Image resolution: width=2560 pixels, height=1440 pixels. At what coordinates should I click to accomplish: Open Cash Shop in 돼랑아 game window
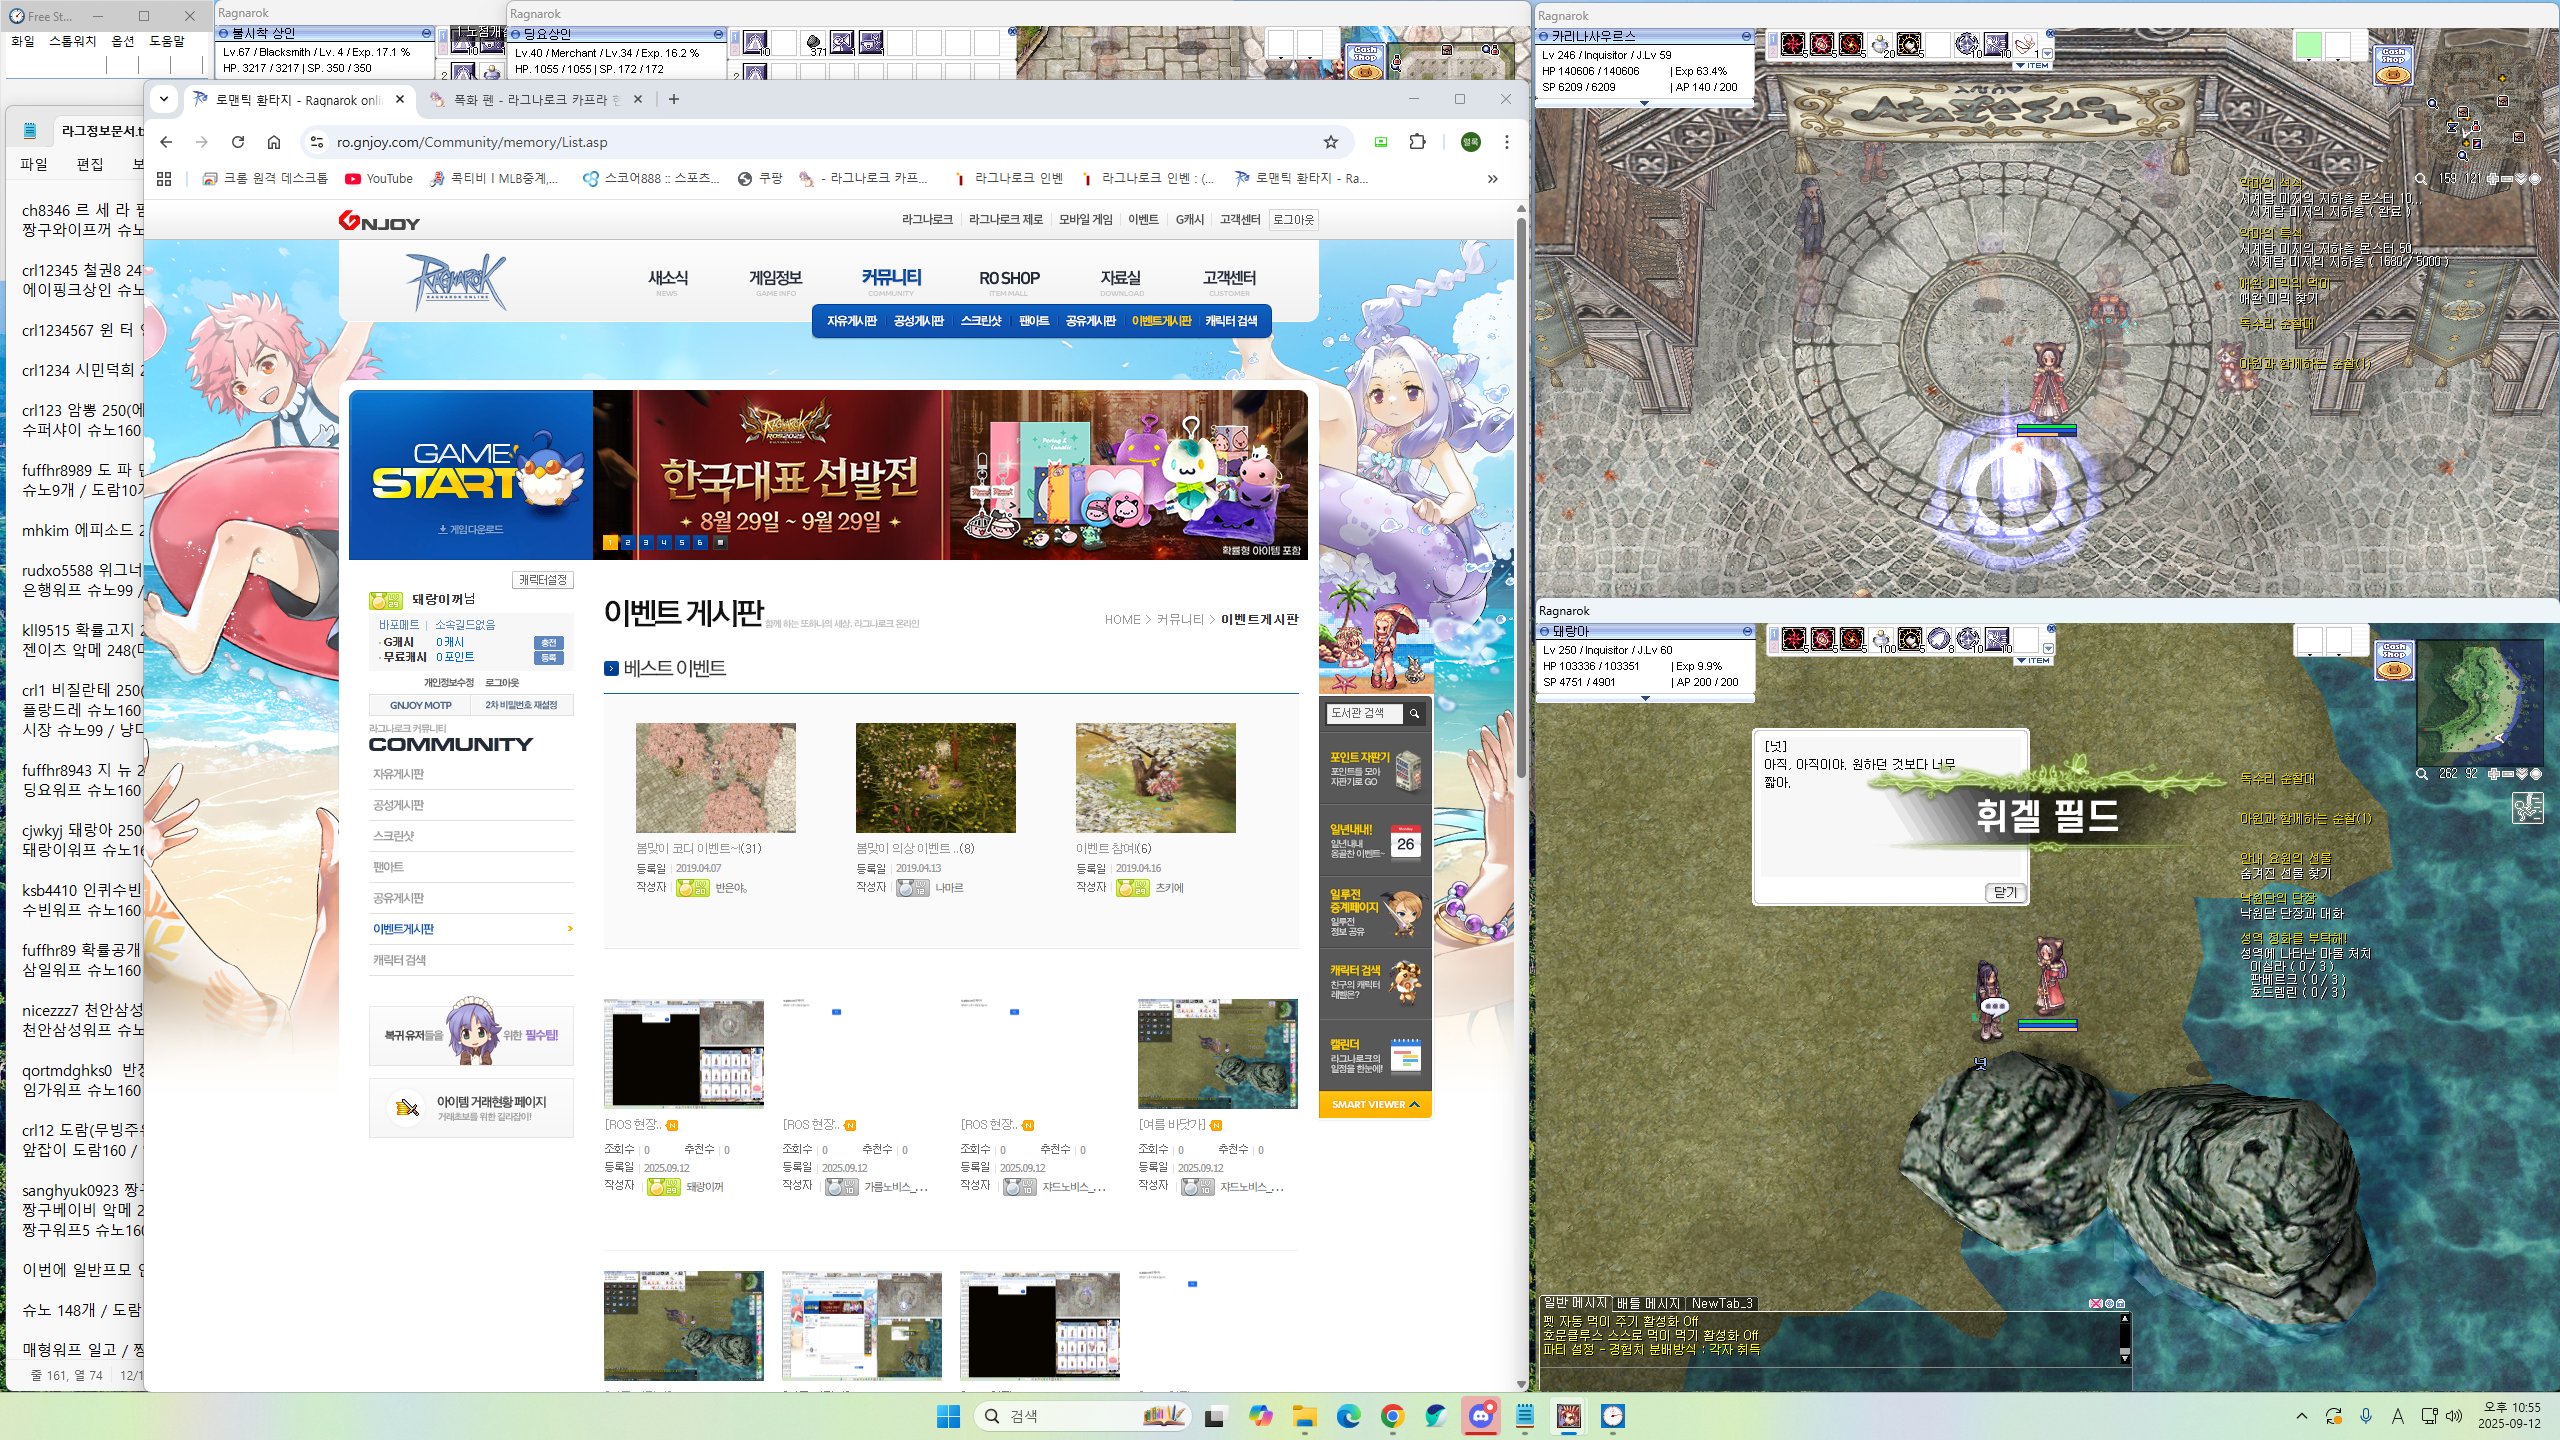[2394, 661]
